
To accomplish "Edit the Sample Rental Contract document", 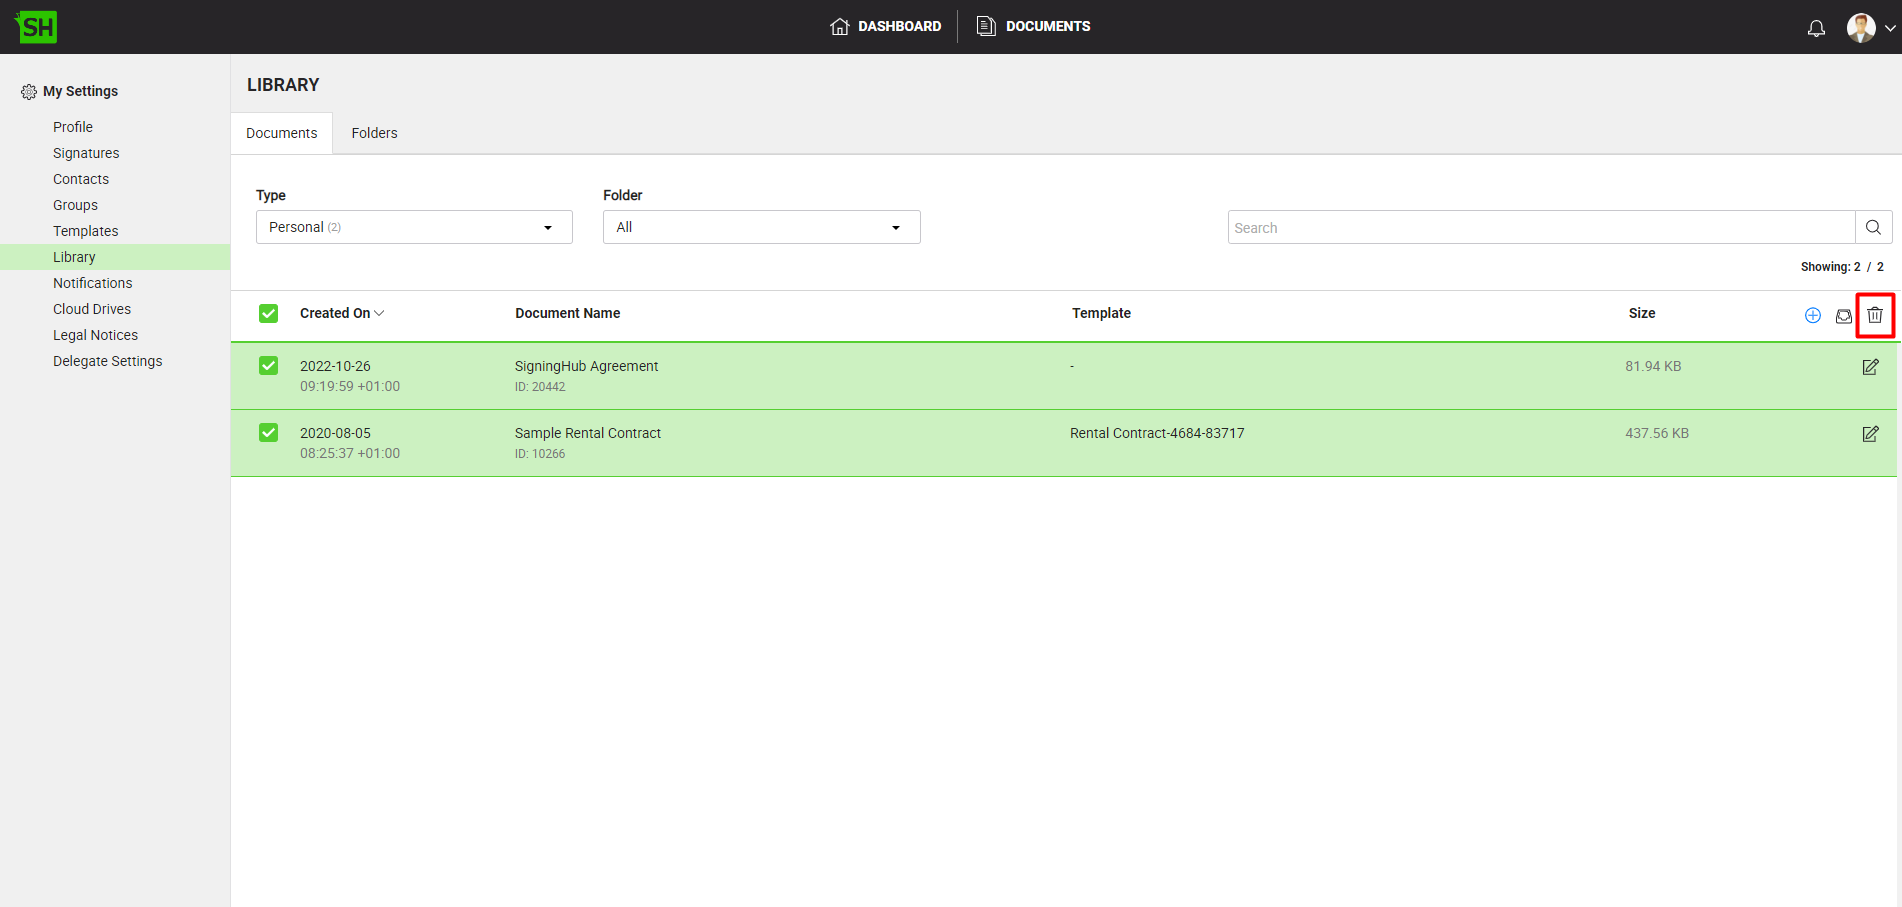I will pyautogui.click(x=1869, y=434).
